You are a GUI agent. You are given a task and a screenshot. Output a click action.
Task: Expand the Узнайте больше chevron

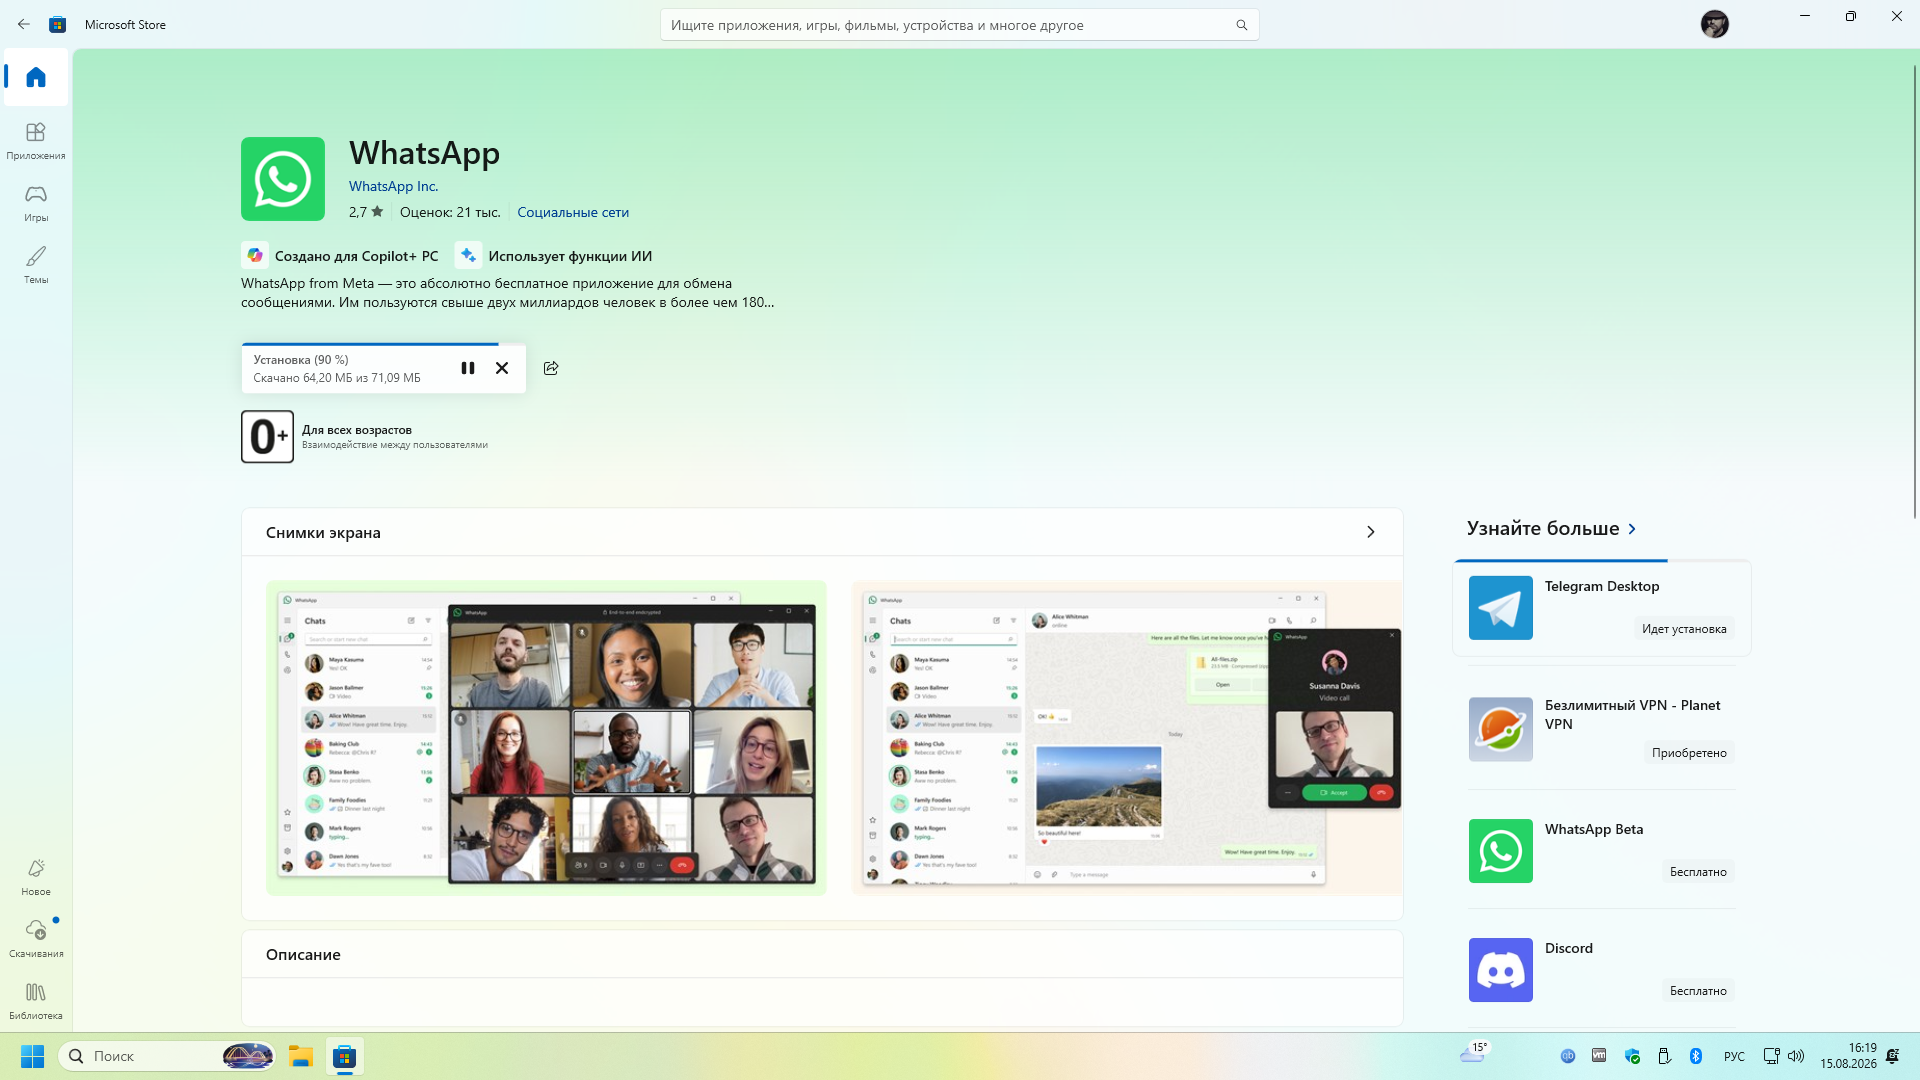(1632, 529)
